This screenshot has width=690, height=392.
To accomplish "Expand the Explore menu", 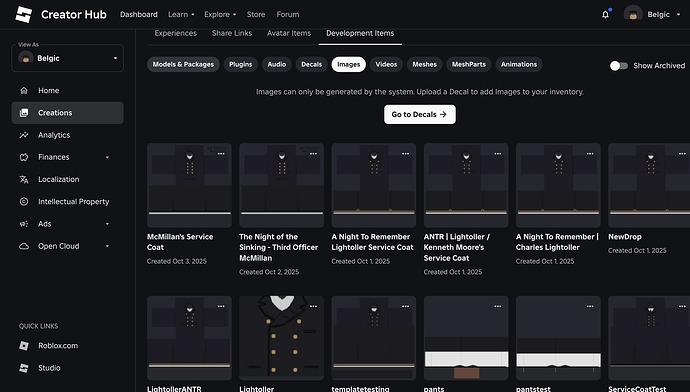I will (220, 15).
